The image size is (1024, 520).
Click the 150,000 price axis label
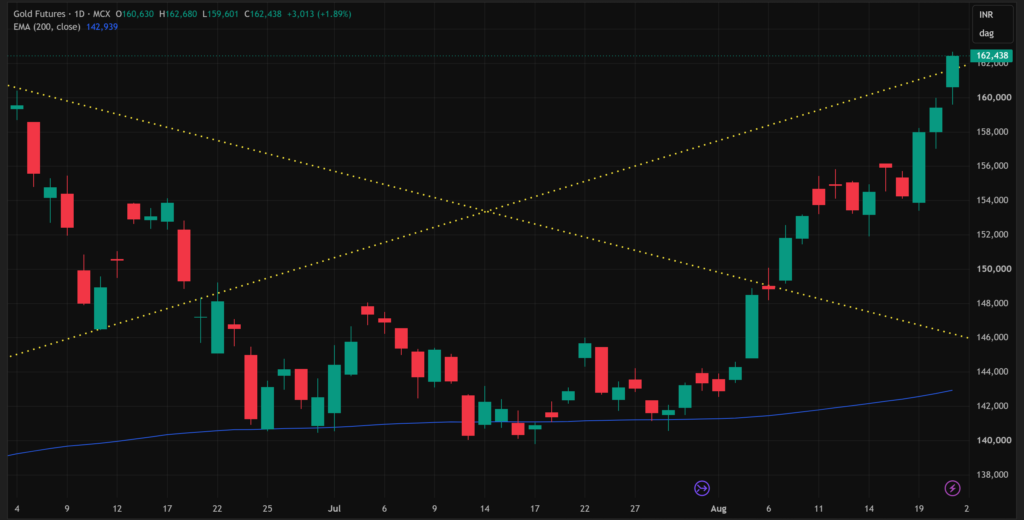point(993,269)
